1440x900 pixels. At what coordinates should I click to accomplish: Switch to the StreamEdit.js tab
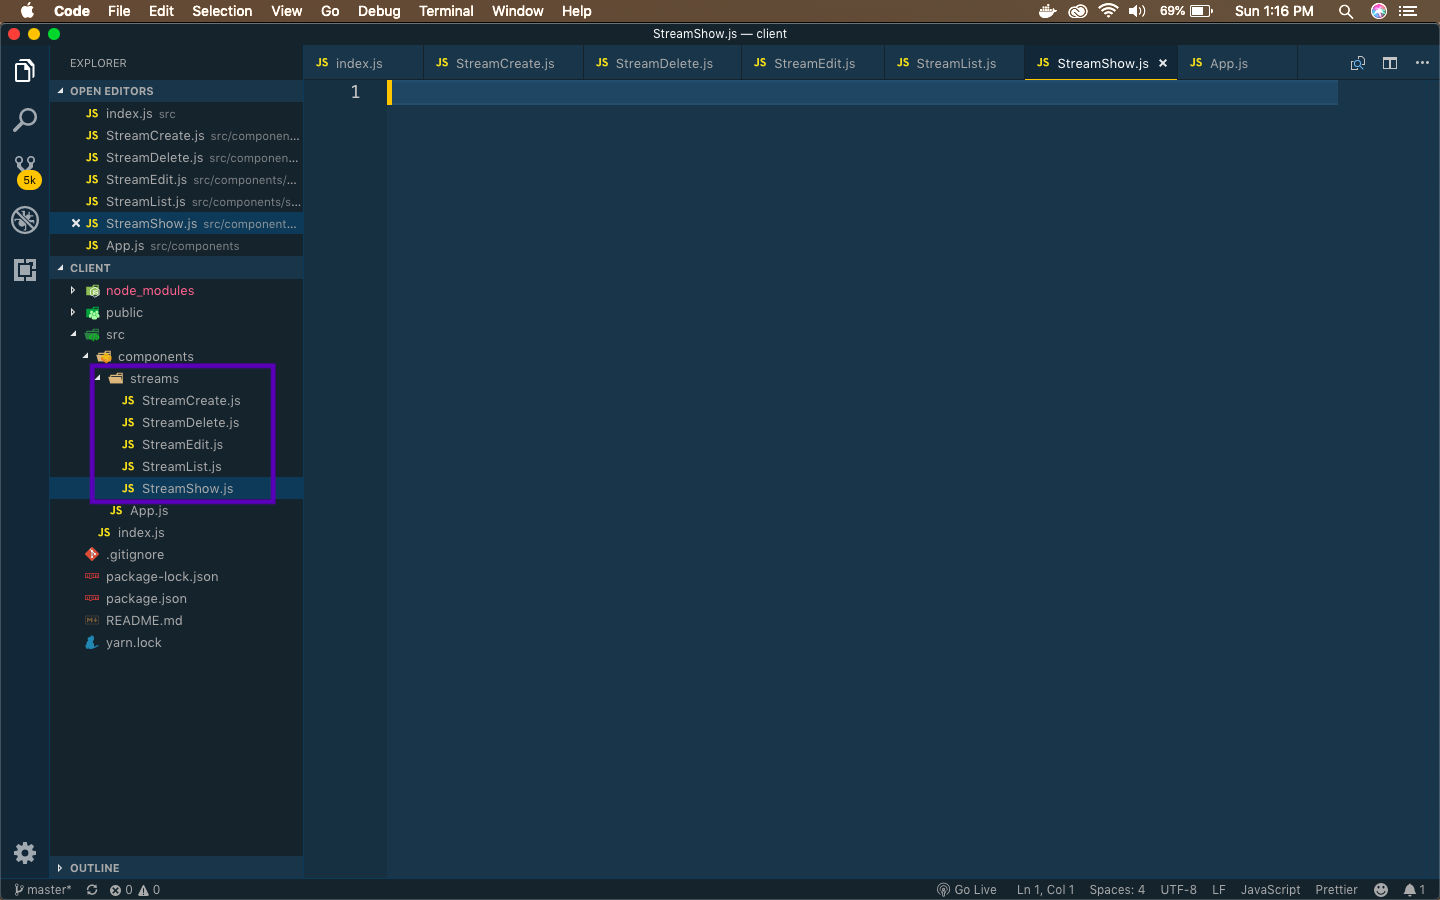coord(813,63)
